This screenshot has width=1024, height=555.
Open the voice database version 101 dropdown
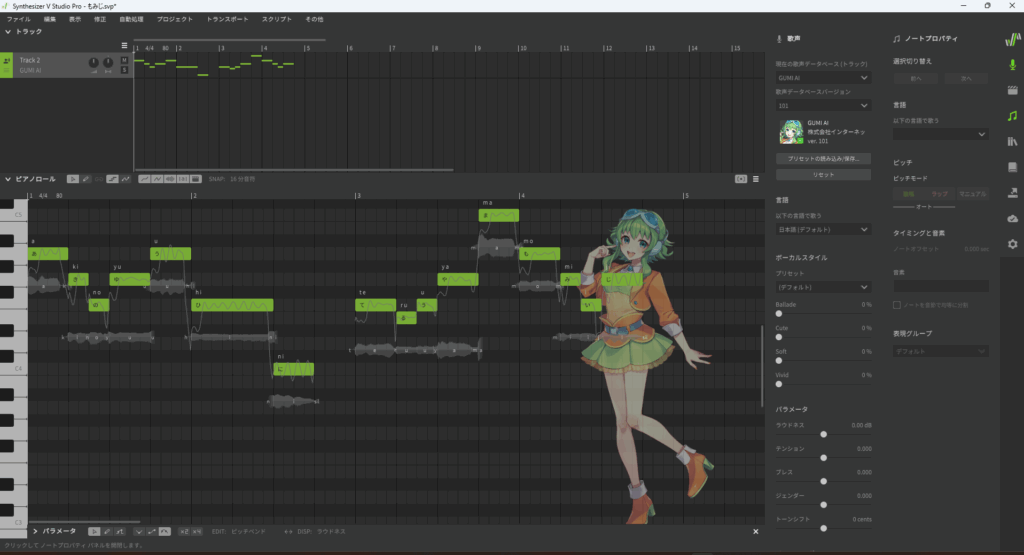click(x=823, y=105)
